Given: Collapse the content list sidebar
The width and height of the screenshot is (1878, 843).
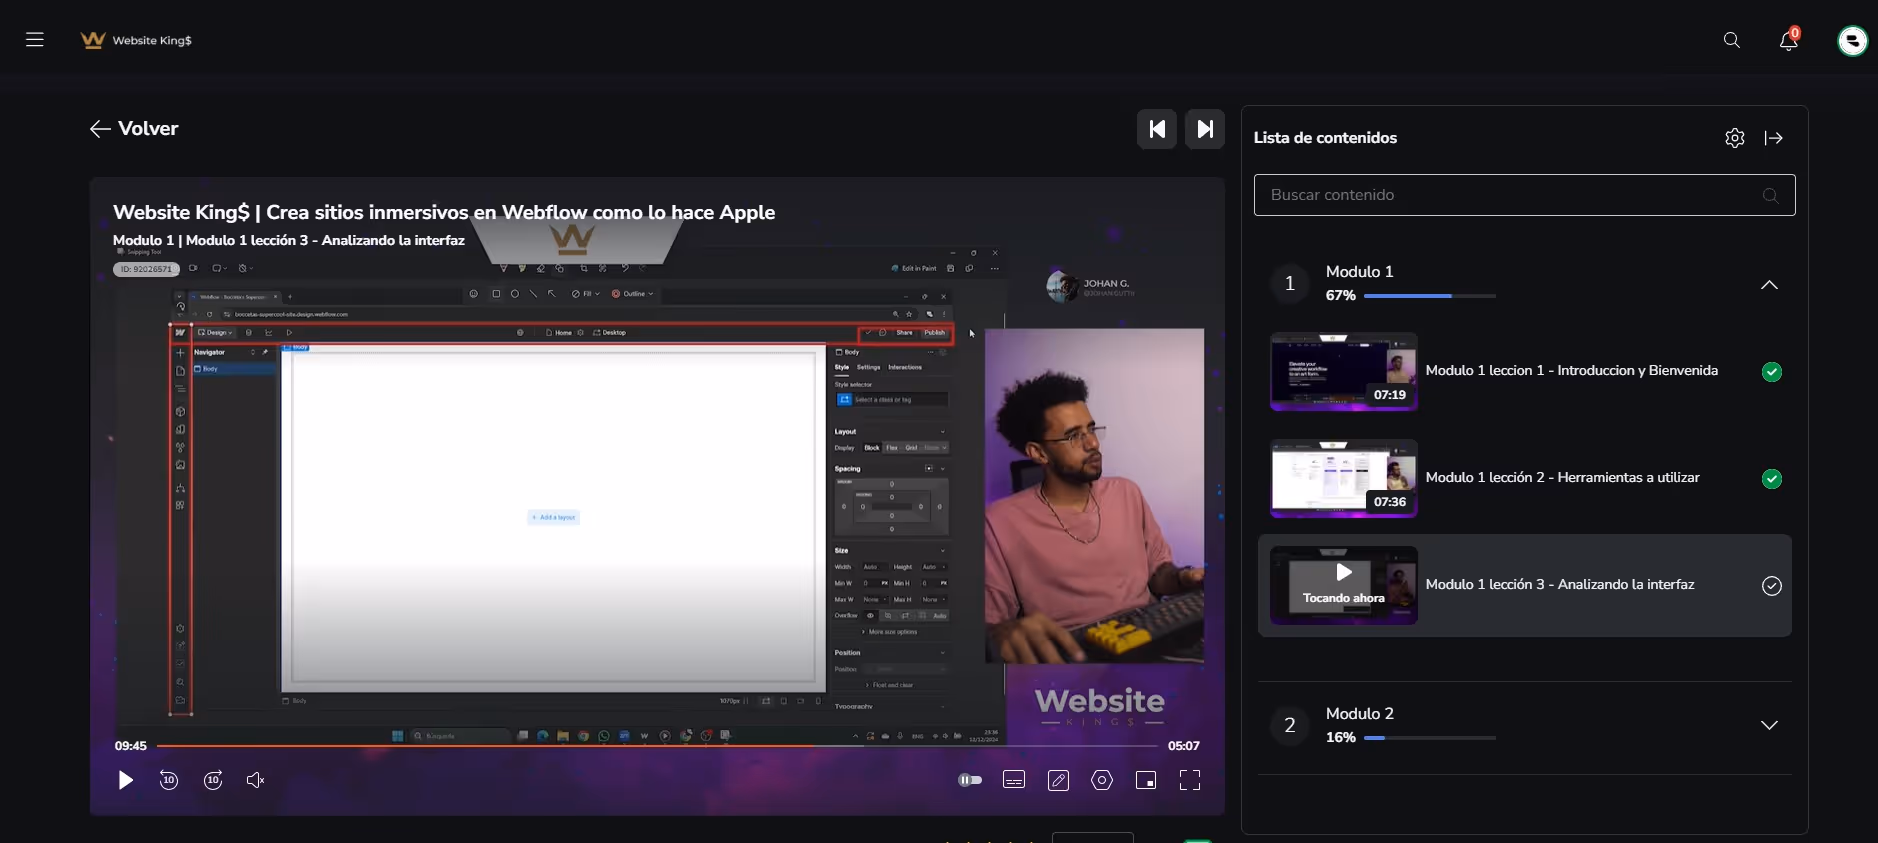Looking at the screenshot, I should click(x=1774, y=138).
